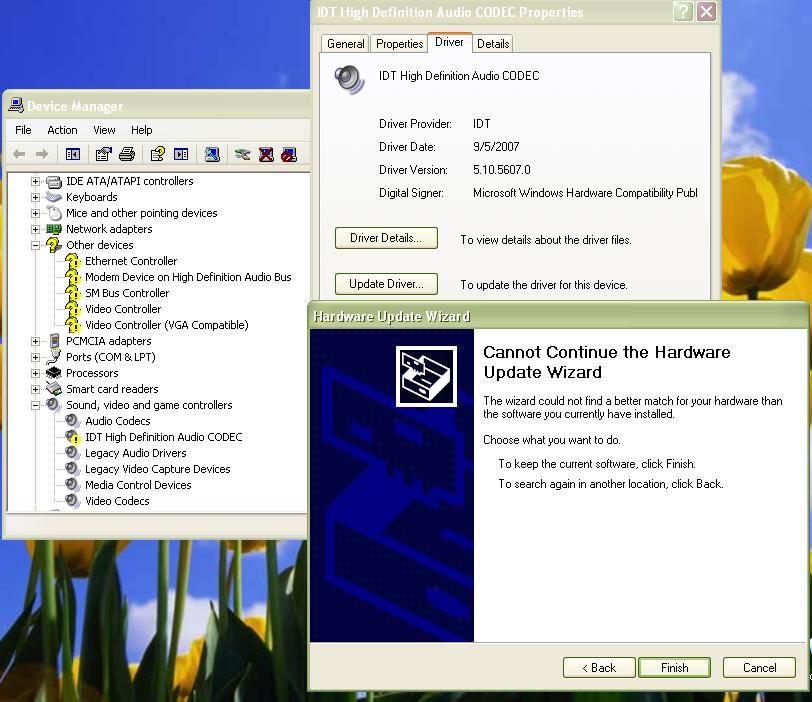812x702 pixels.
Task: Click the context Help button in Properties title bar
Action: [x=683, y=11]
